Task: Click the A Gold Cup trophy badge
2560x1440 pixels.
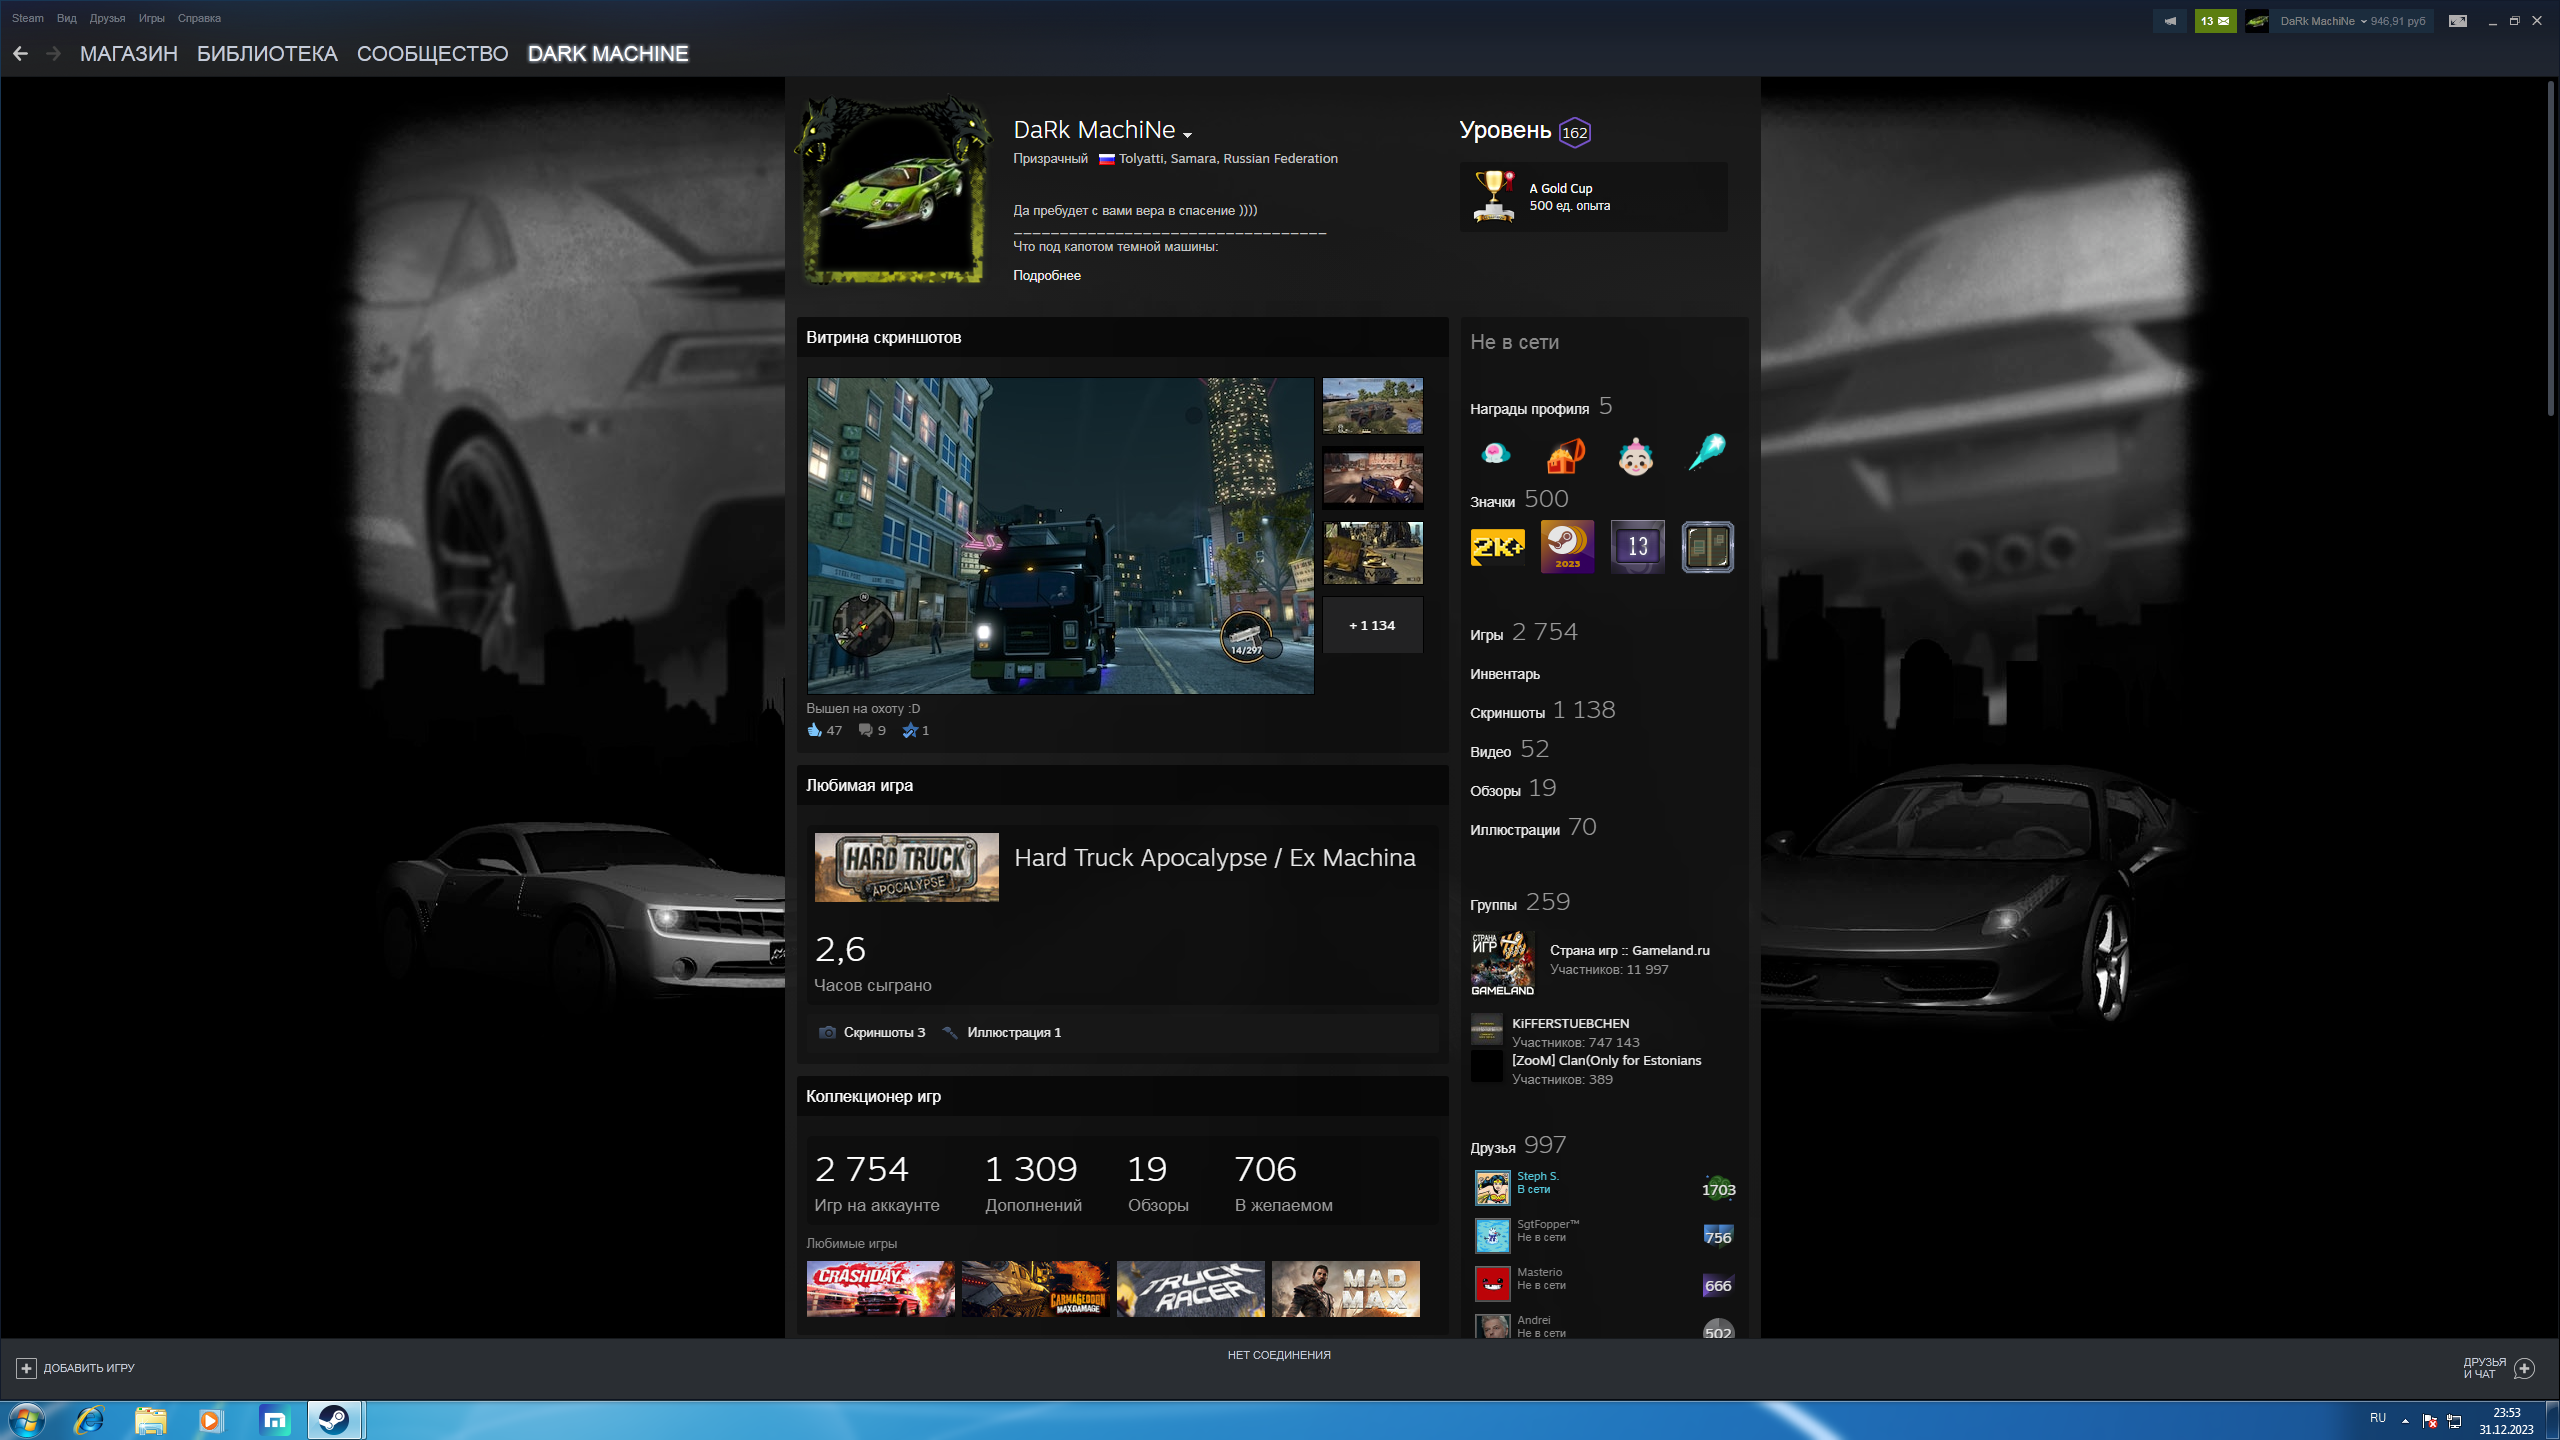Action: coord(1494,196)
